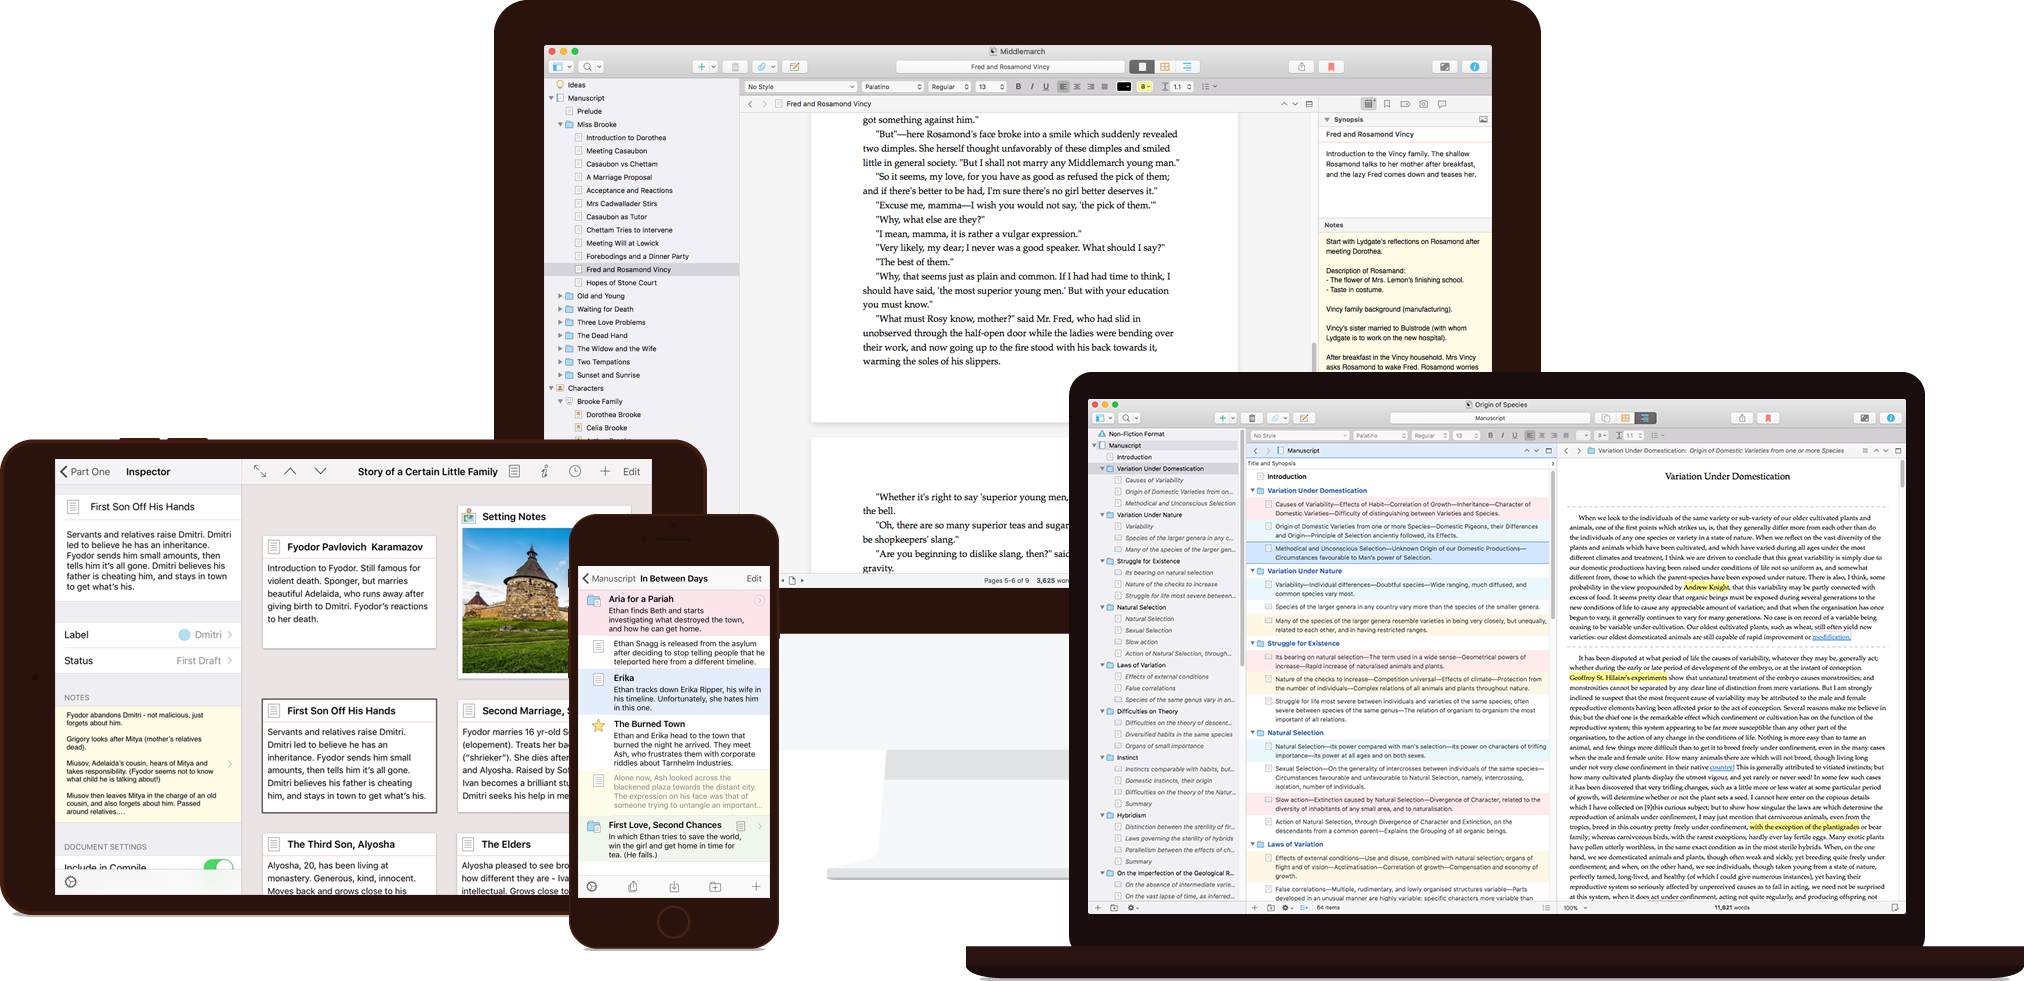This screenshot has width=2024, height=981.
Task: Tap the new folder icon in iPhone toolbar
Action: (x=715, y=887)
